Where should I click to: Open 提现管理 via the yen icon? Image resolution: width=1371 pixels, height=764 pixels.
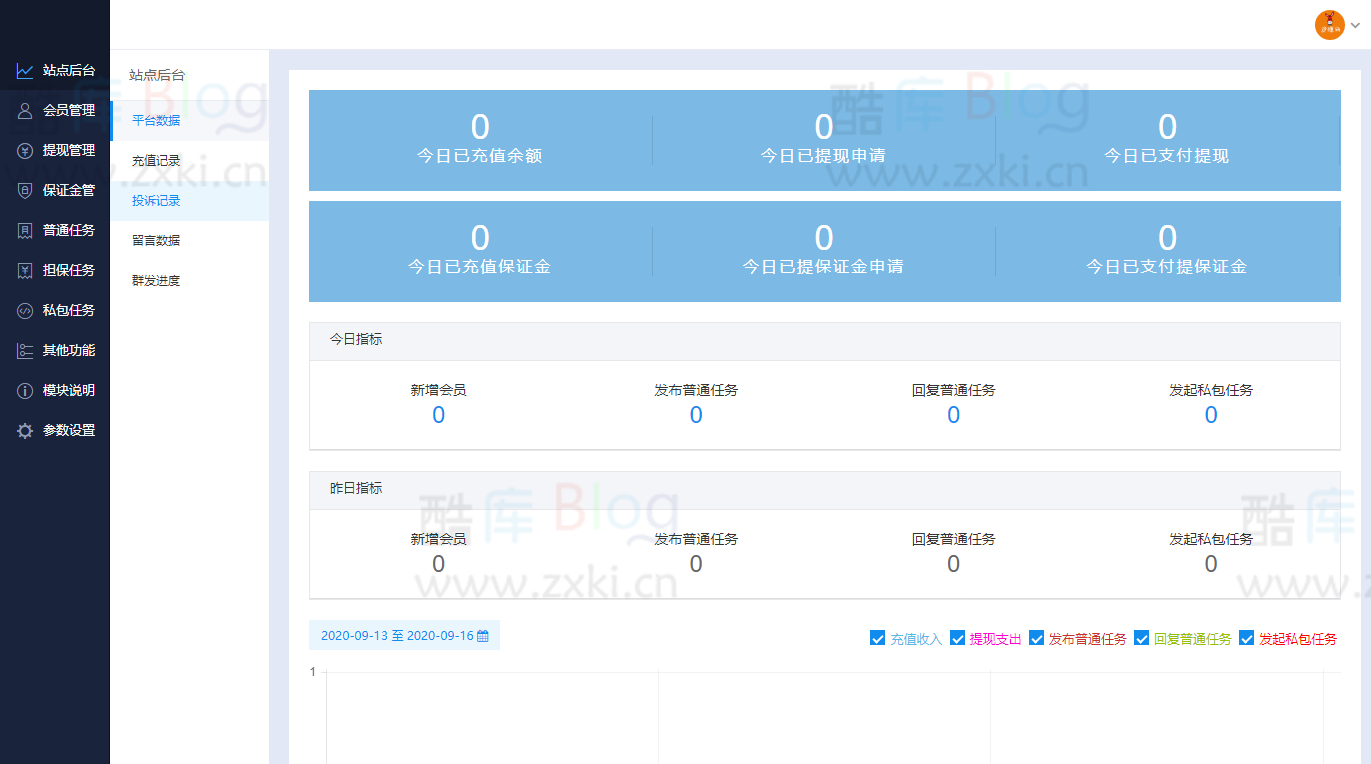pyautogui.click(x=24, y=150)
